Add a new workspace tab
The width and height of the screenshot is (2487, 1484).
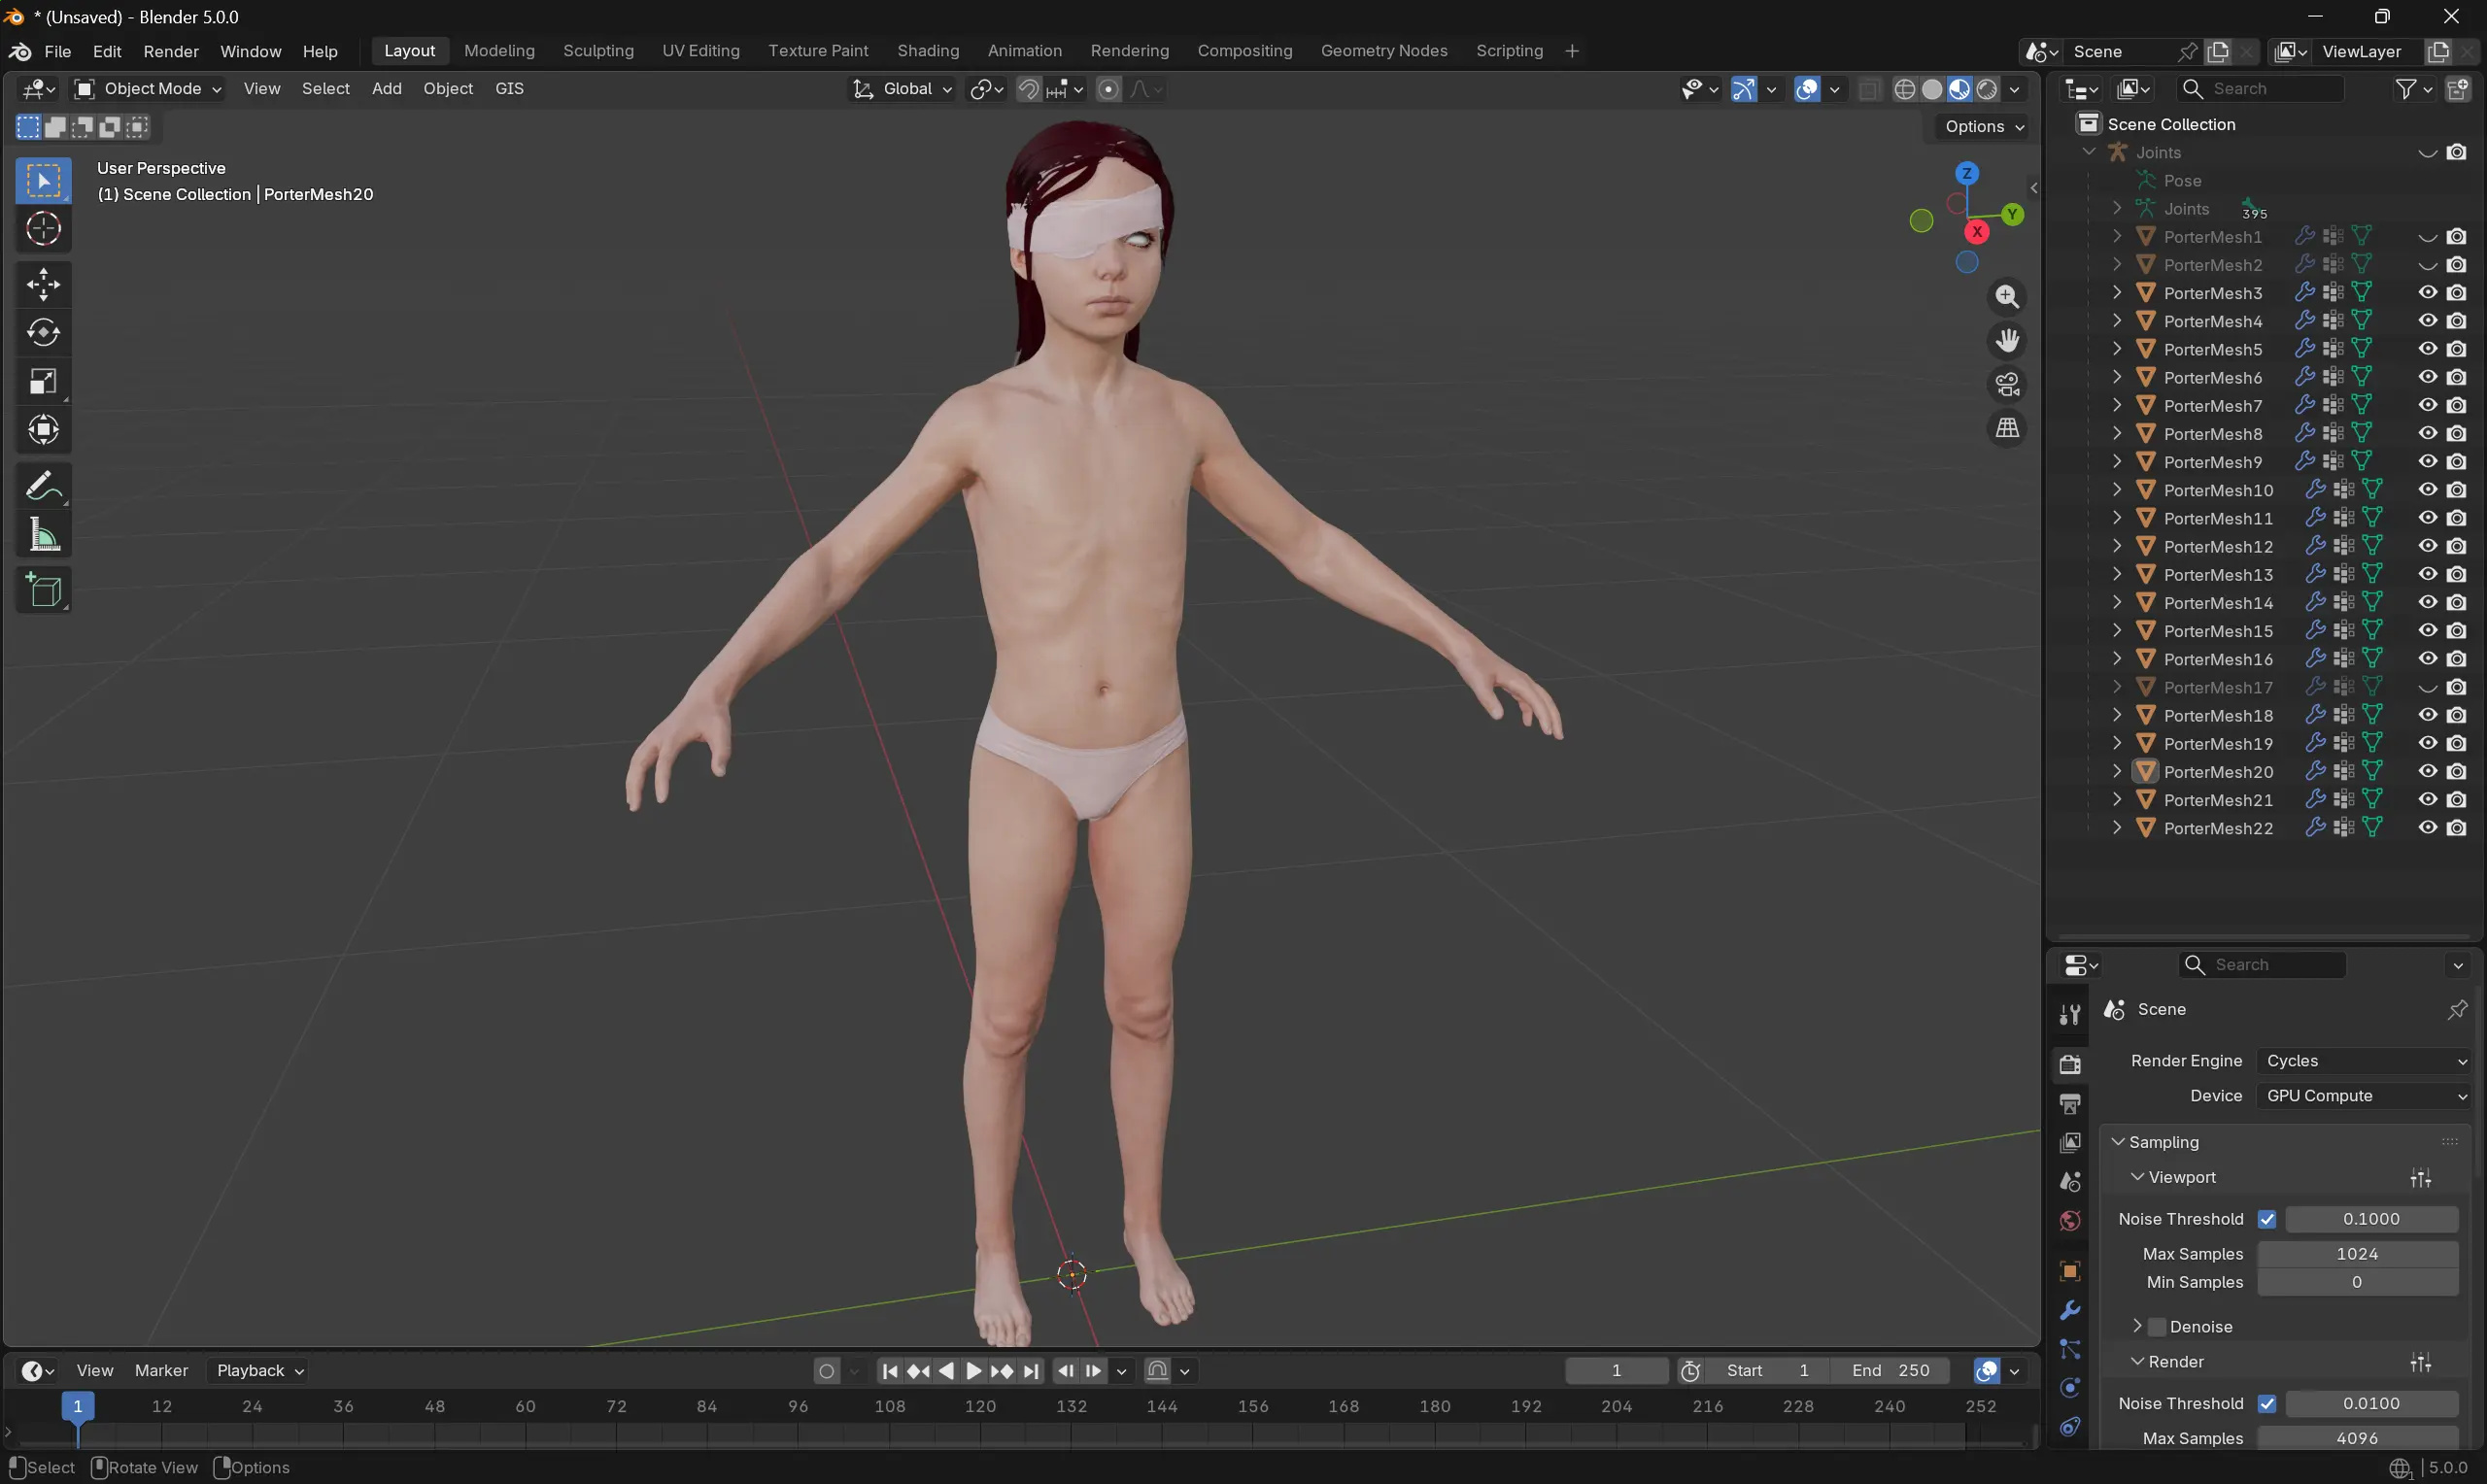(1572, 51)
